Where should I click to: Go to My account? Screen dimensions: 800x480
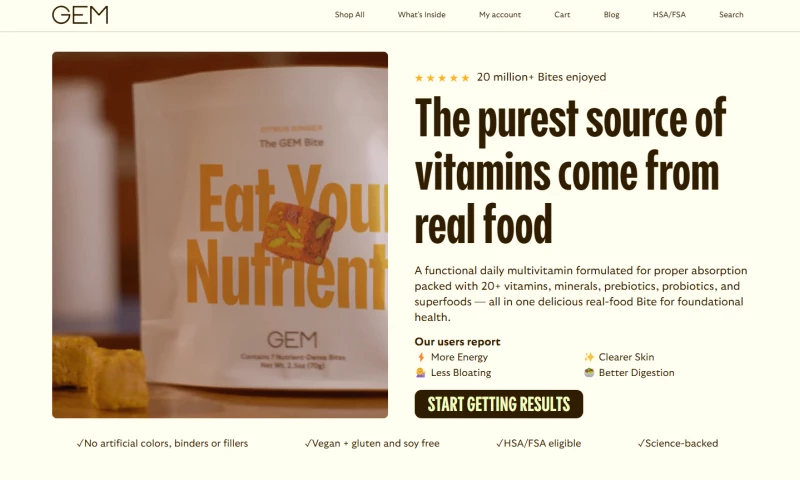(500, 15)
